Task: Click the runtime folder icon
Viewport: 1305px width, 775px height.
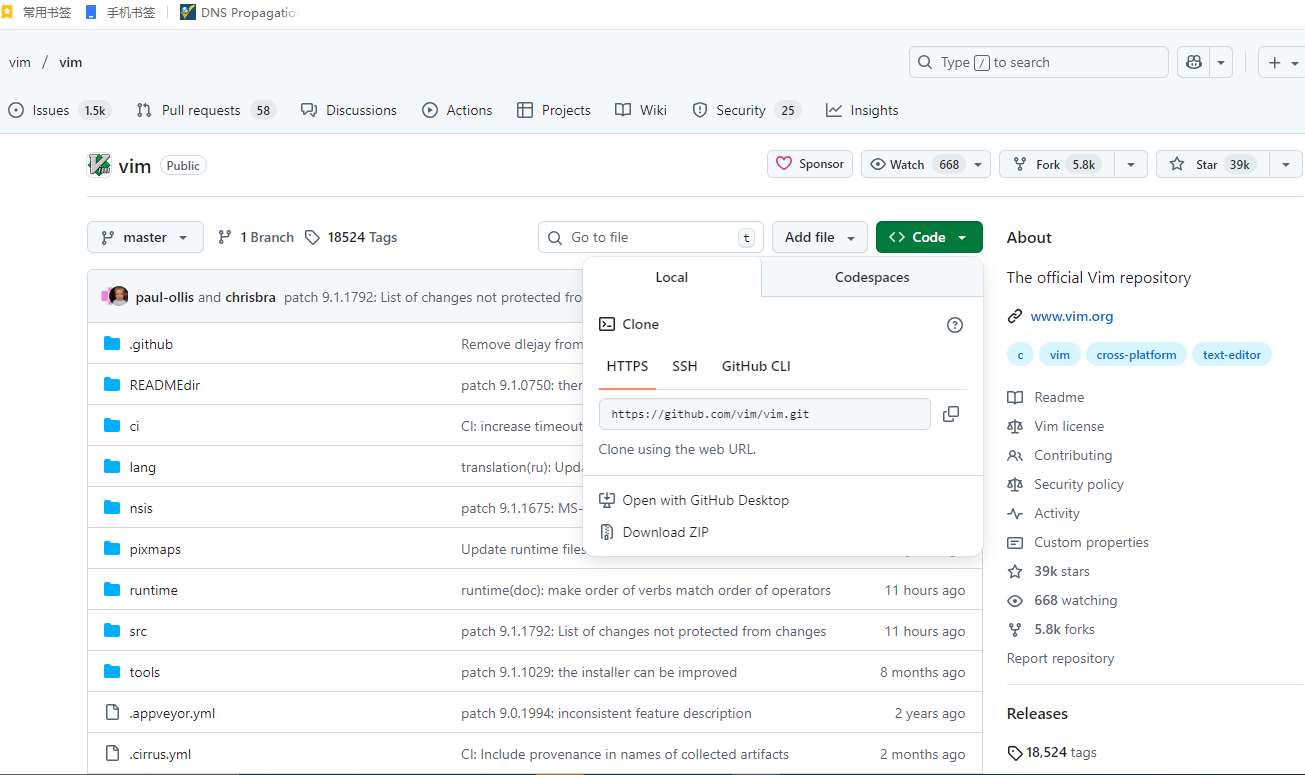Action: click(x=112, y=590)
